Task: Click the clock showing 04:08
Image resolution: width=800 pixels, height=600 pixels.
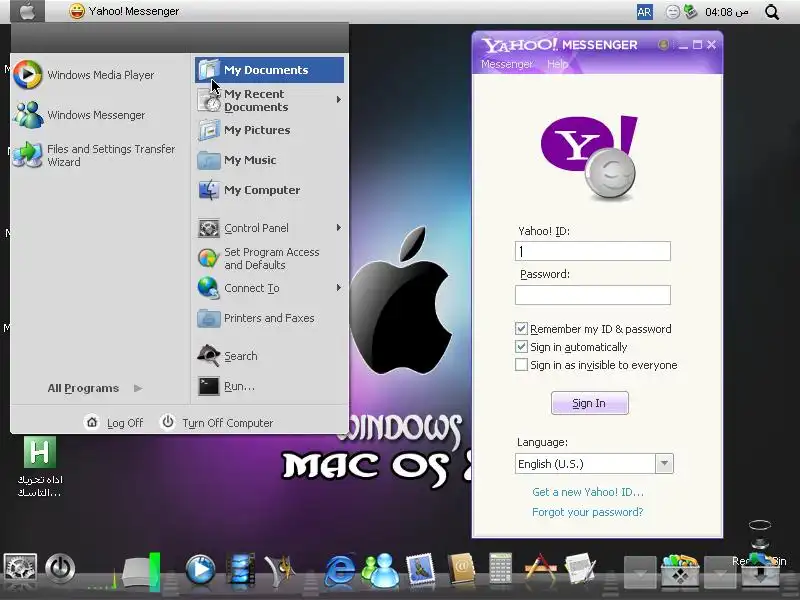Action: pyautogui.click(x=727, y=12)
